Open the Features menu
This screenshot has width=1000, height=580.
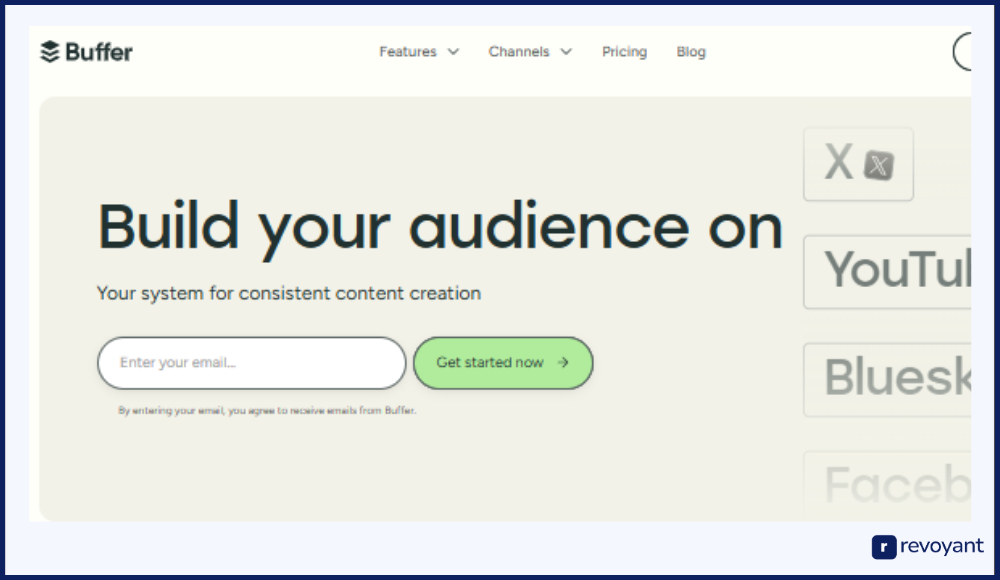click(408, 52)
